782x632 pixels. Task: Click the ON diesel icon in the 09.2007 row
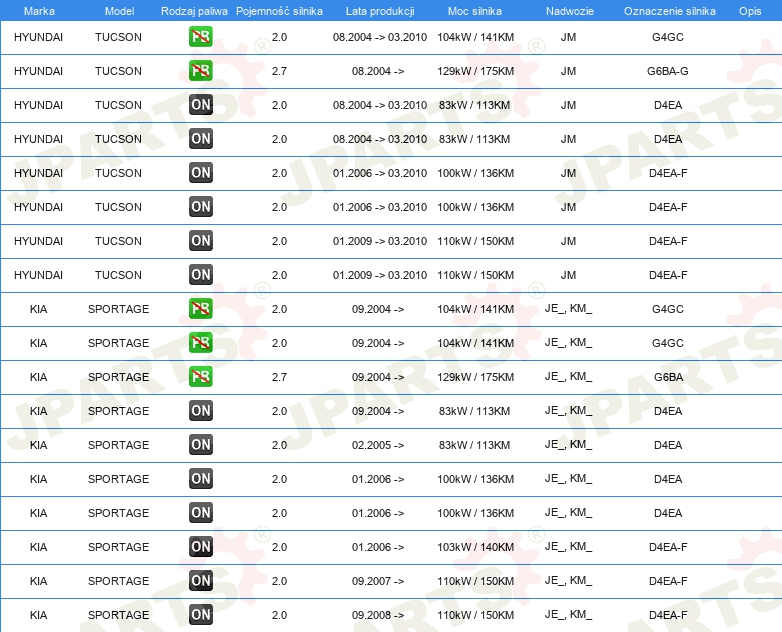[x=201, y=581]
